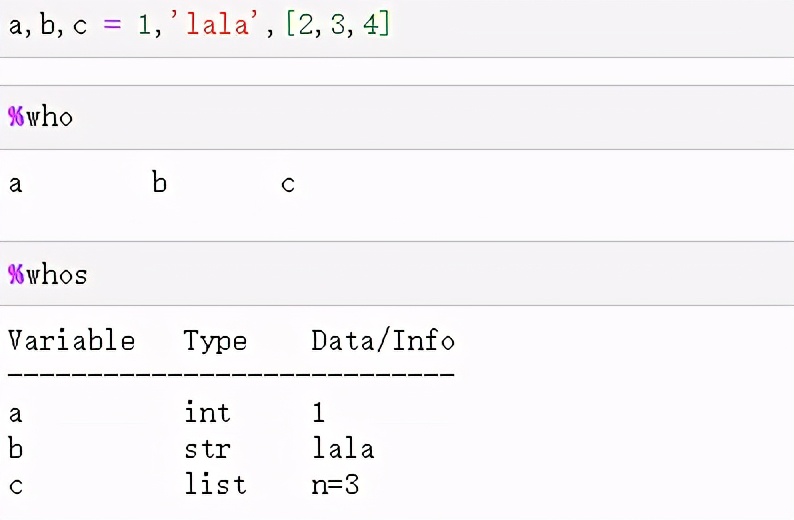Click the %whos magic command cell
Viewport: 794px width, 520px height.
(397, 274)
